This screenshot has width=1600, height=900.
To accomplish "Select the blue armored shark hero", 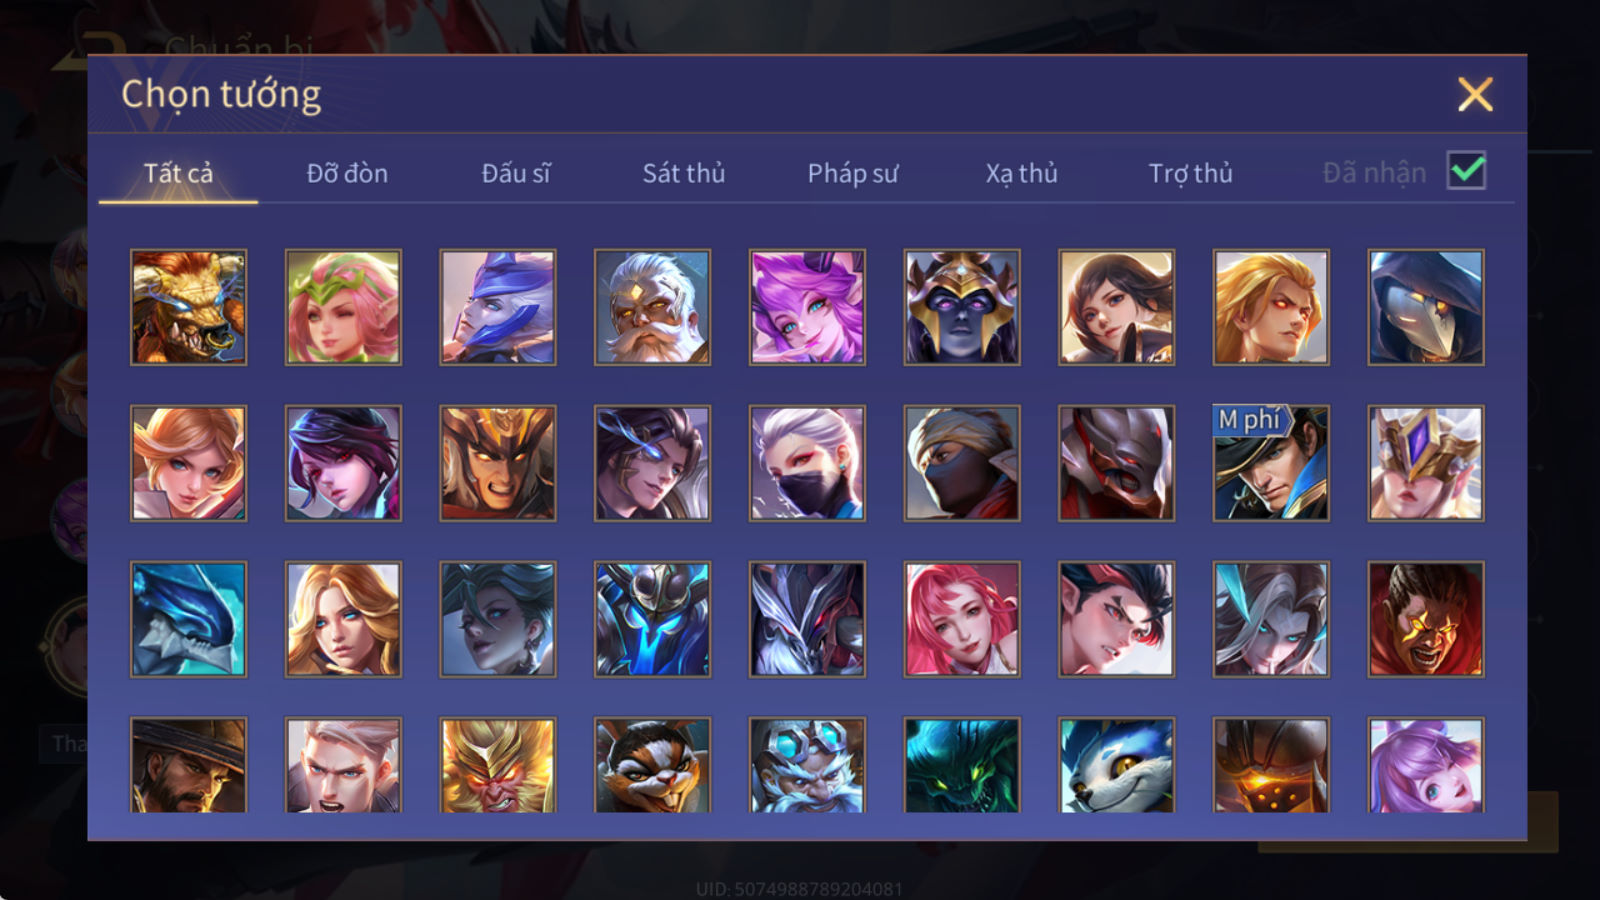I will (x=188, y=619).
